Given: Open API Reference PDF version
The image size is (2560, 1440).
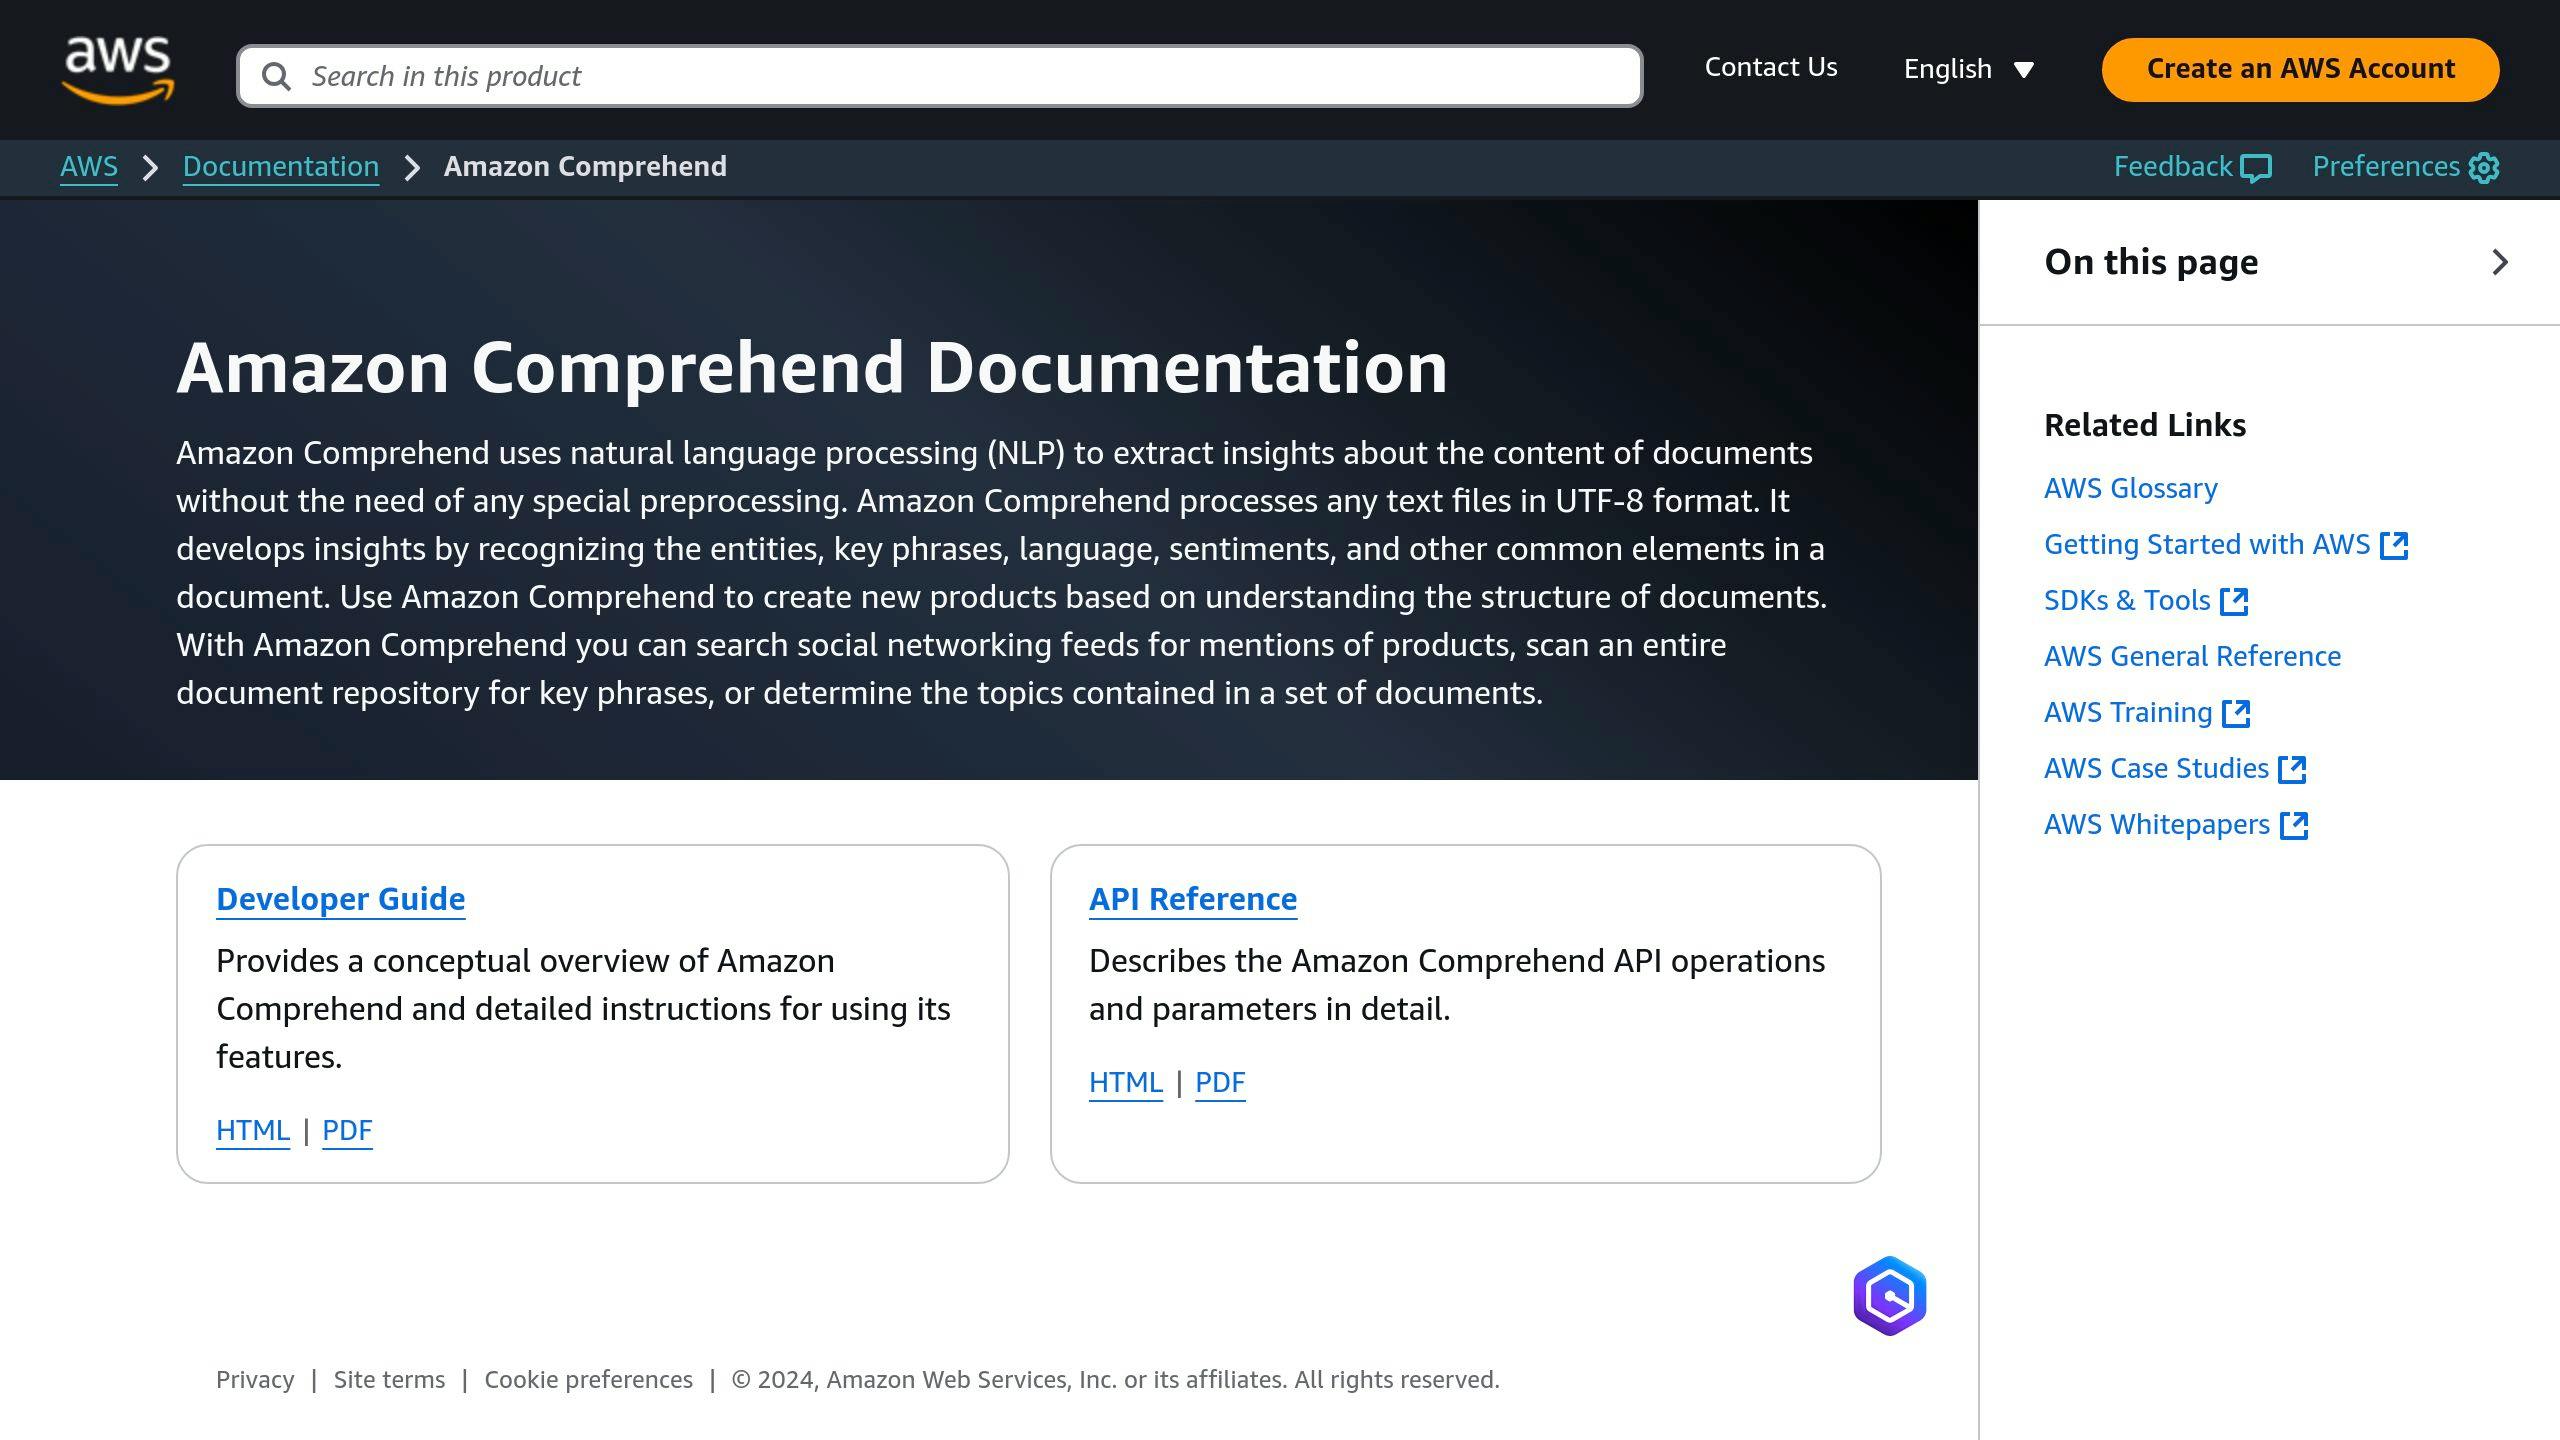Looking at the screenshot, I should 1220,1083.
